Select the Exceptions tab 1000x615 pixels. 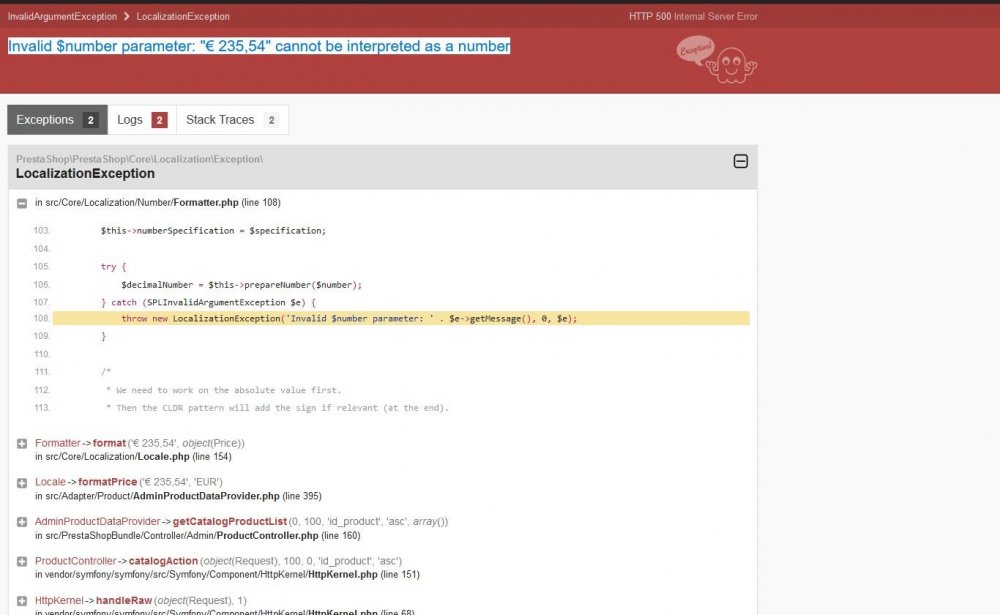[x=45, y=119]
